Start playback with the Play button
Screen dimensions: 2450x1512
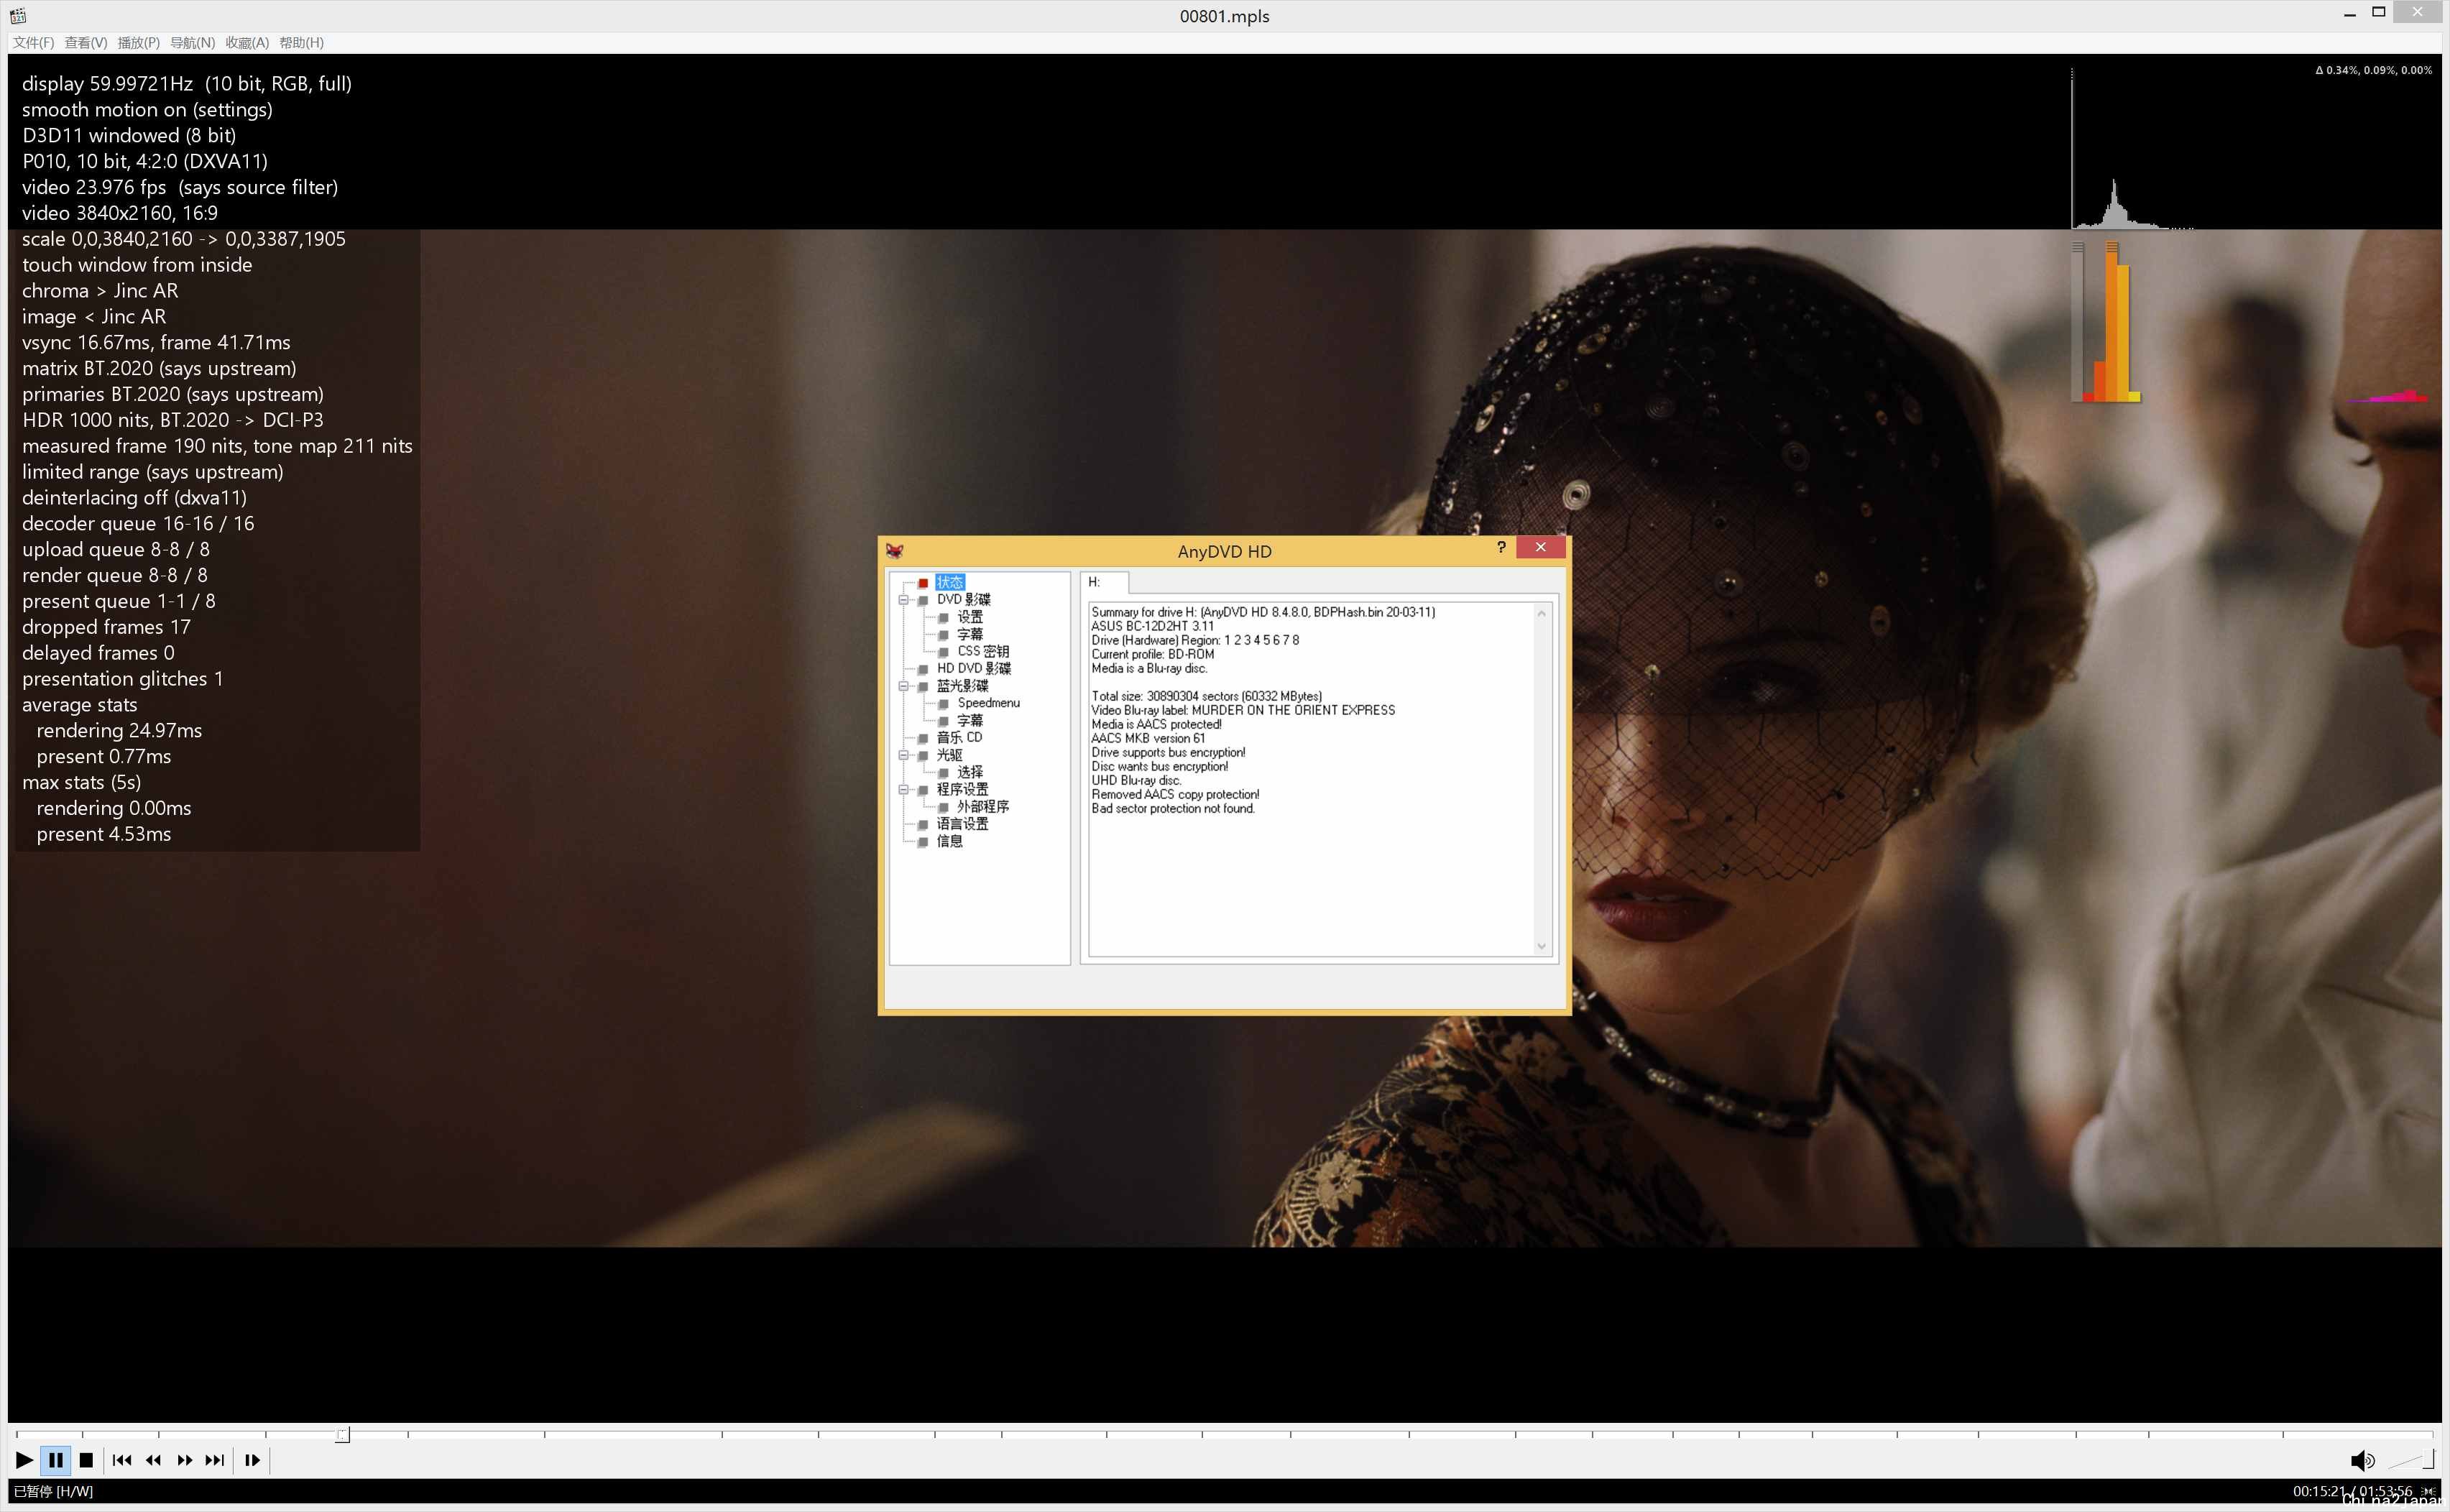tap(24, 1460)
